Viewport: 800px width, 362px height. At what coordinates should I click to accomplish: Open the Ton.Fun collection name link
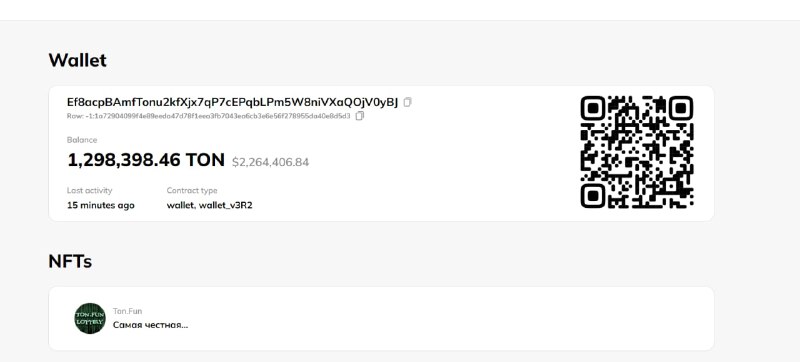click(x=128, y=311)
